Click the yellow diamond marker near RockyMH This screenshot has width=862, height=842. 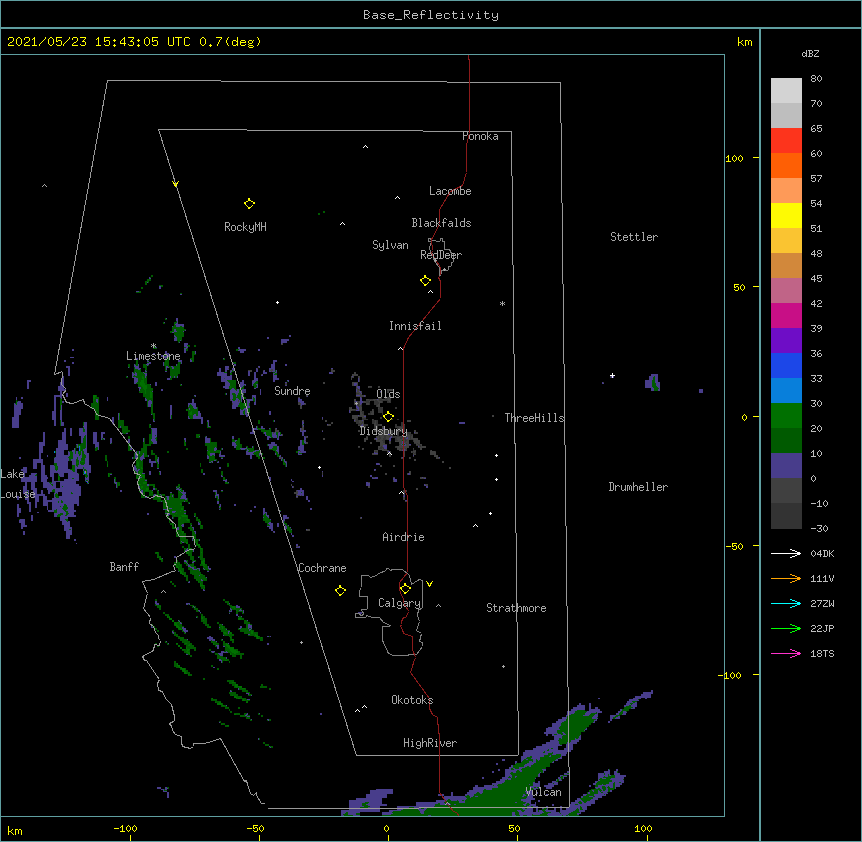(249, 204)
